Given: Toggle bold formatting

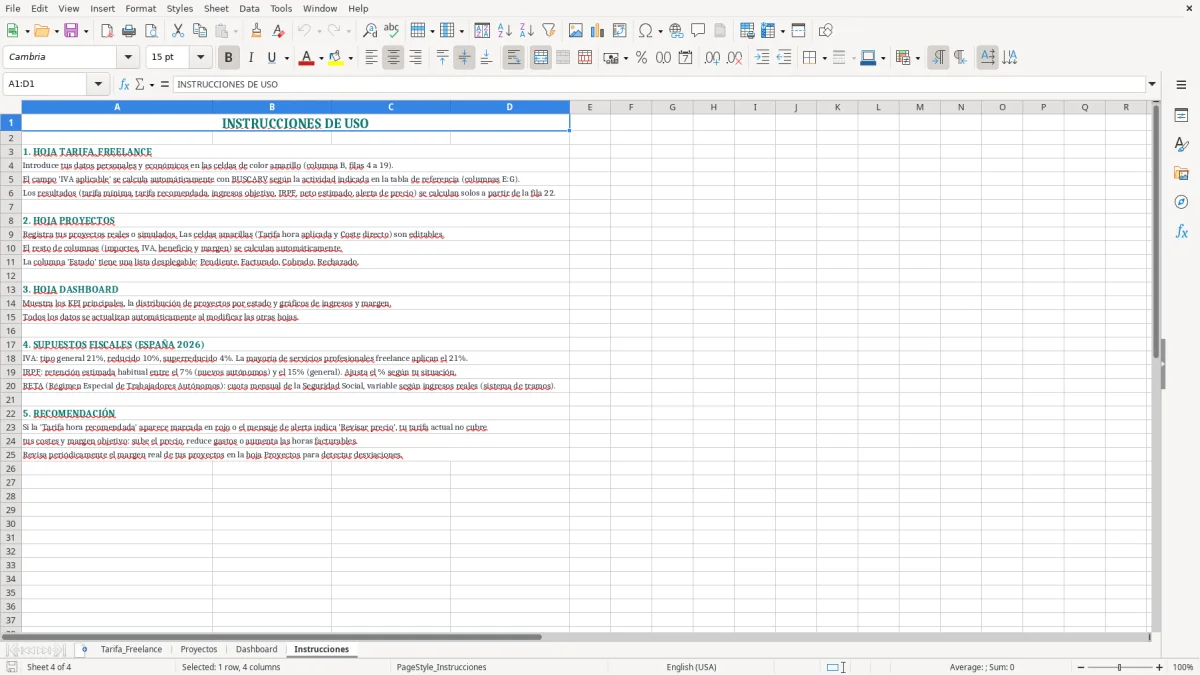Looking at the screenshot, I should (x=228, y=58).
